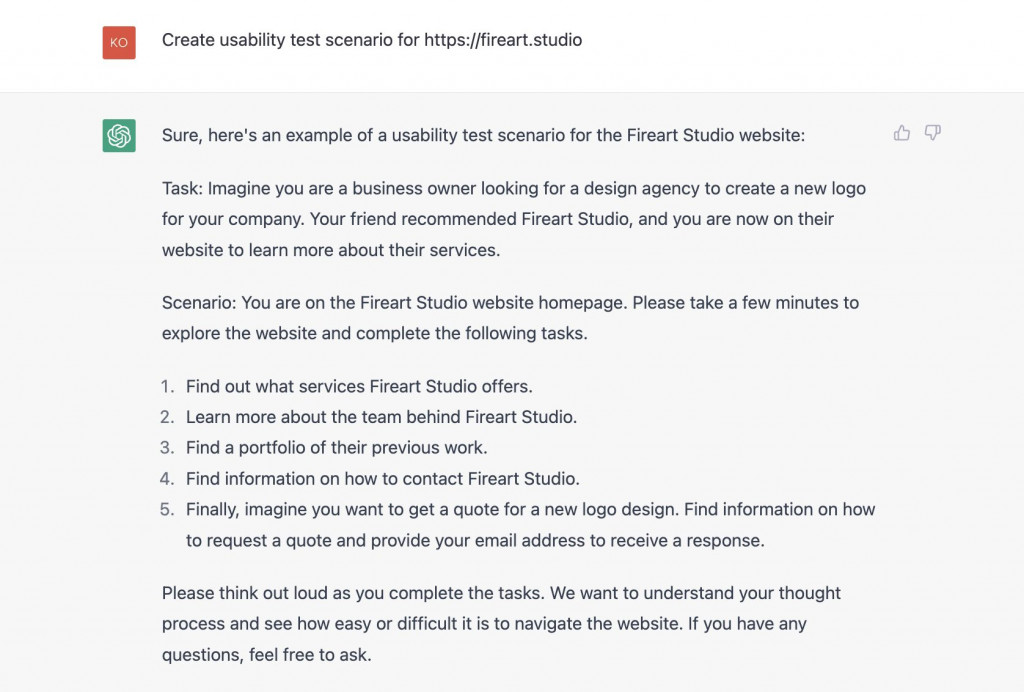
Task: Click list item 5 about requesting a quote
Action: click(x=520, y=524)
